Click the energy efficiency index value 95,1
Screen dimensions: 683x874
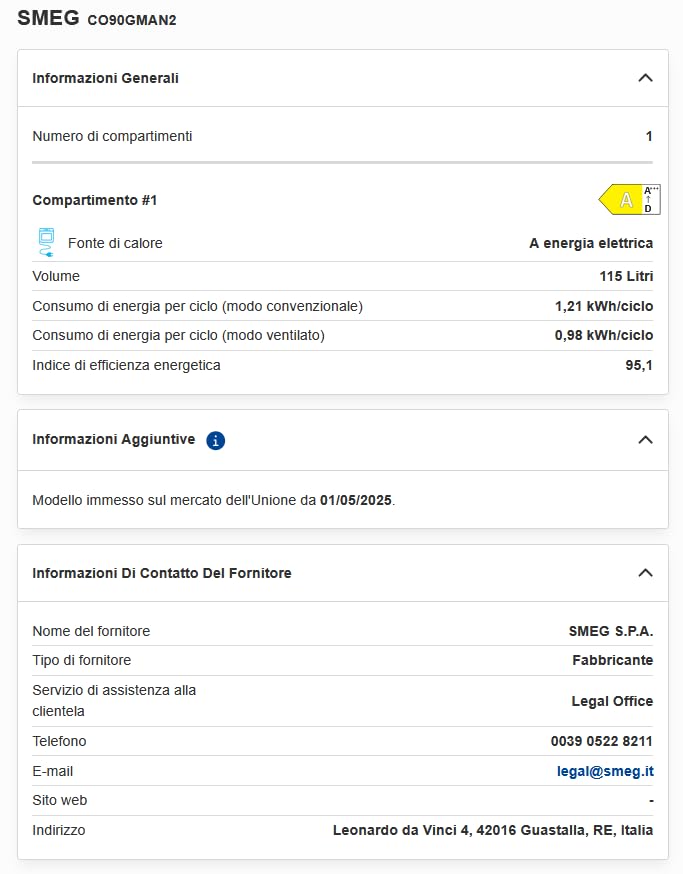[x=639, y=365]
